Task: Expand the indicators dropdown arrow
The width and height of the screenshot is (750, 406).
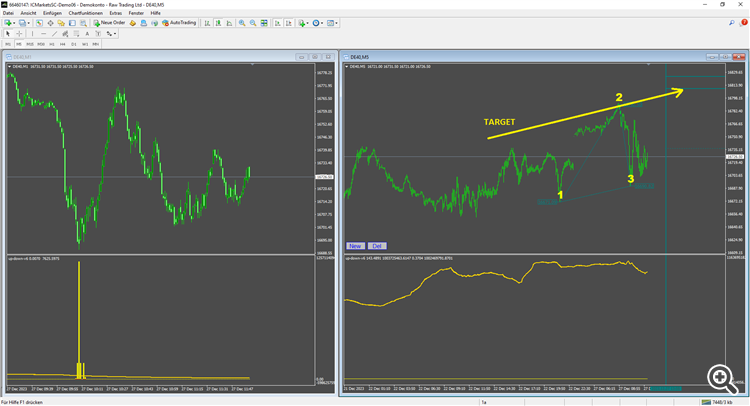Action: coord(308,23)
